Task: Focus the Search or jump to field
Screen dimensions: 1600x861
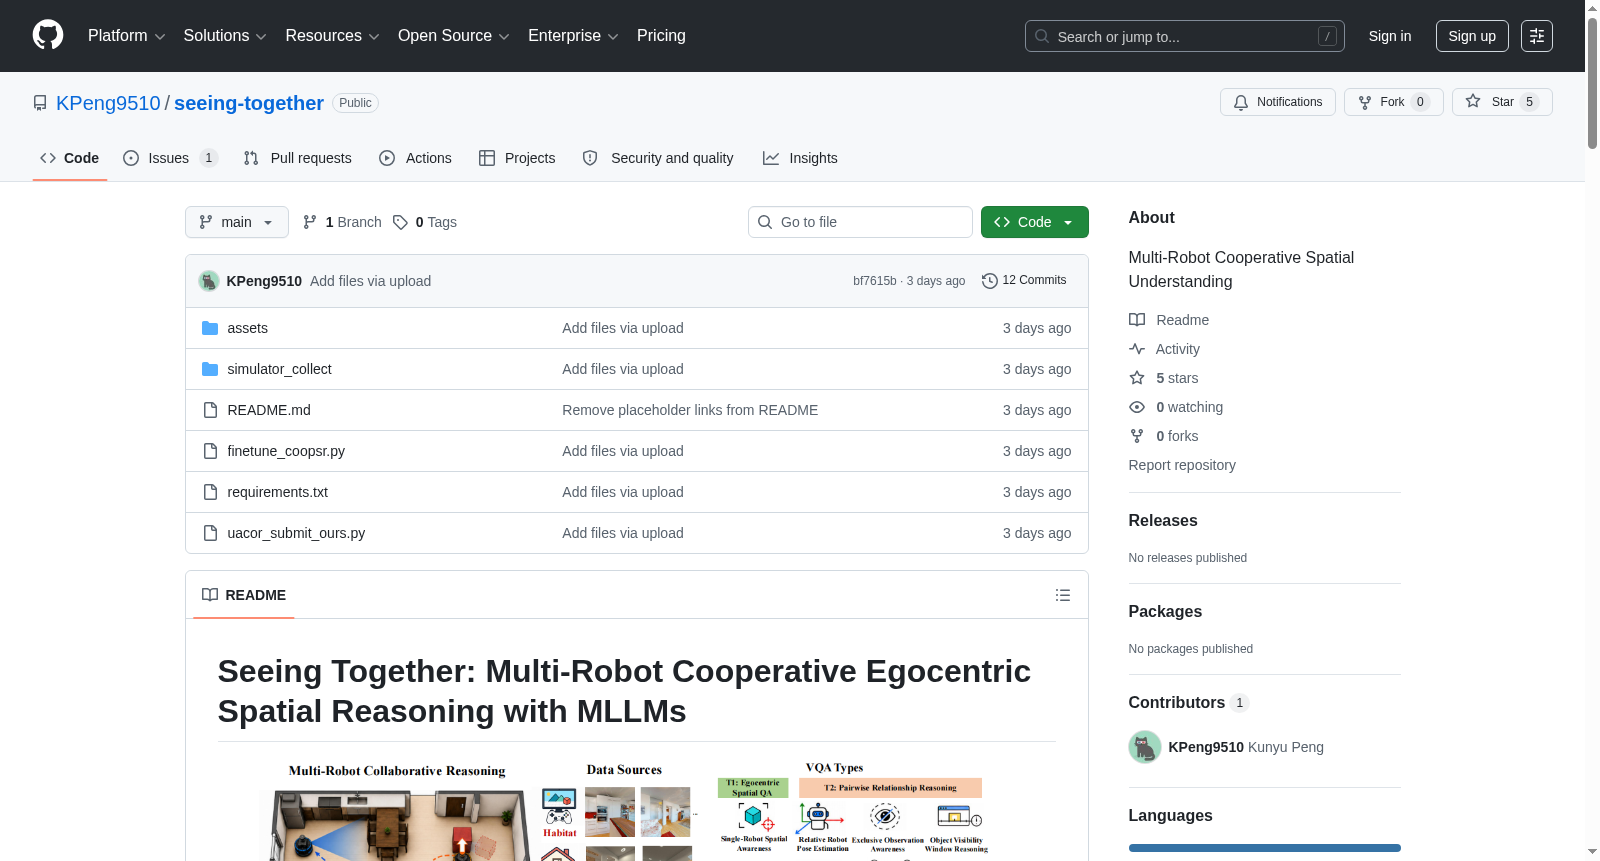Action: click(x=1185, y=36)
